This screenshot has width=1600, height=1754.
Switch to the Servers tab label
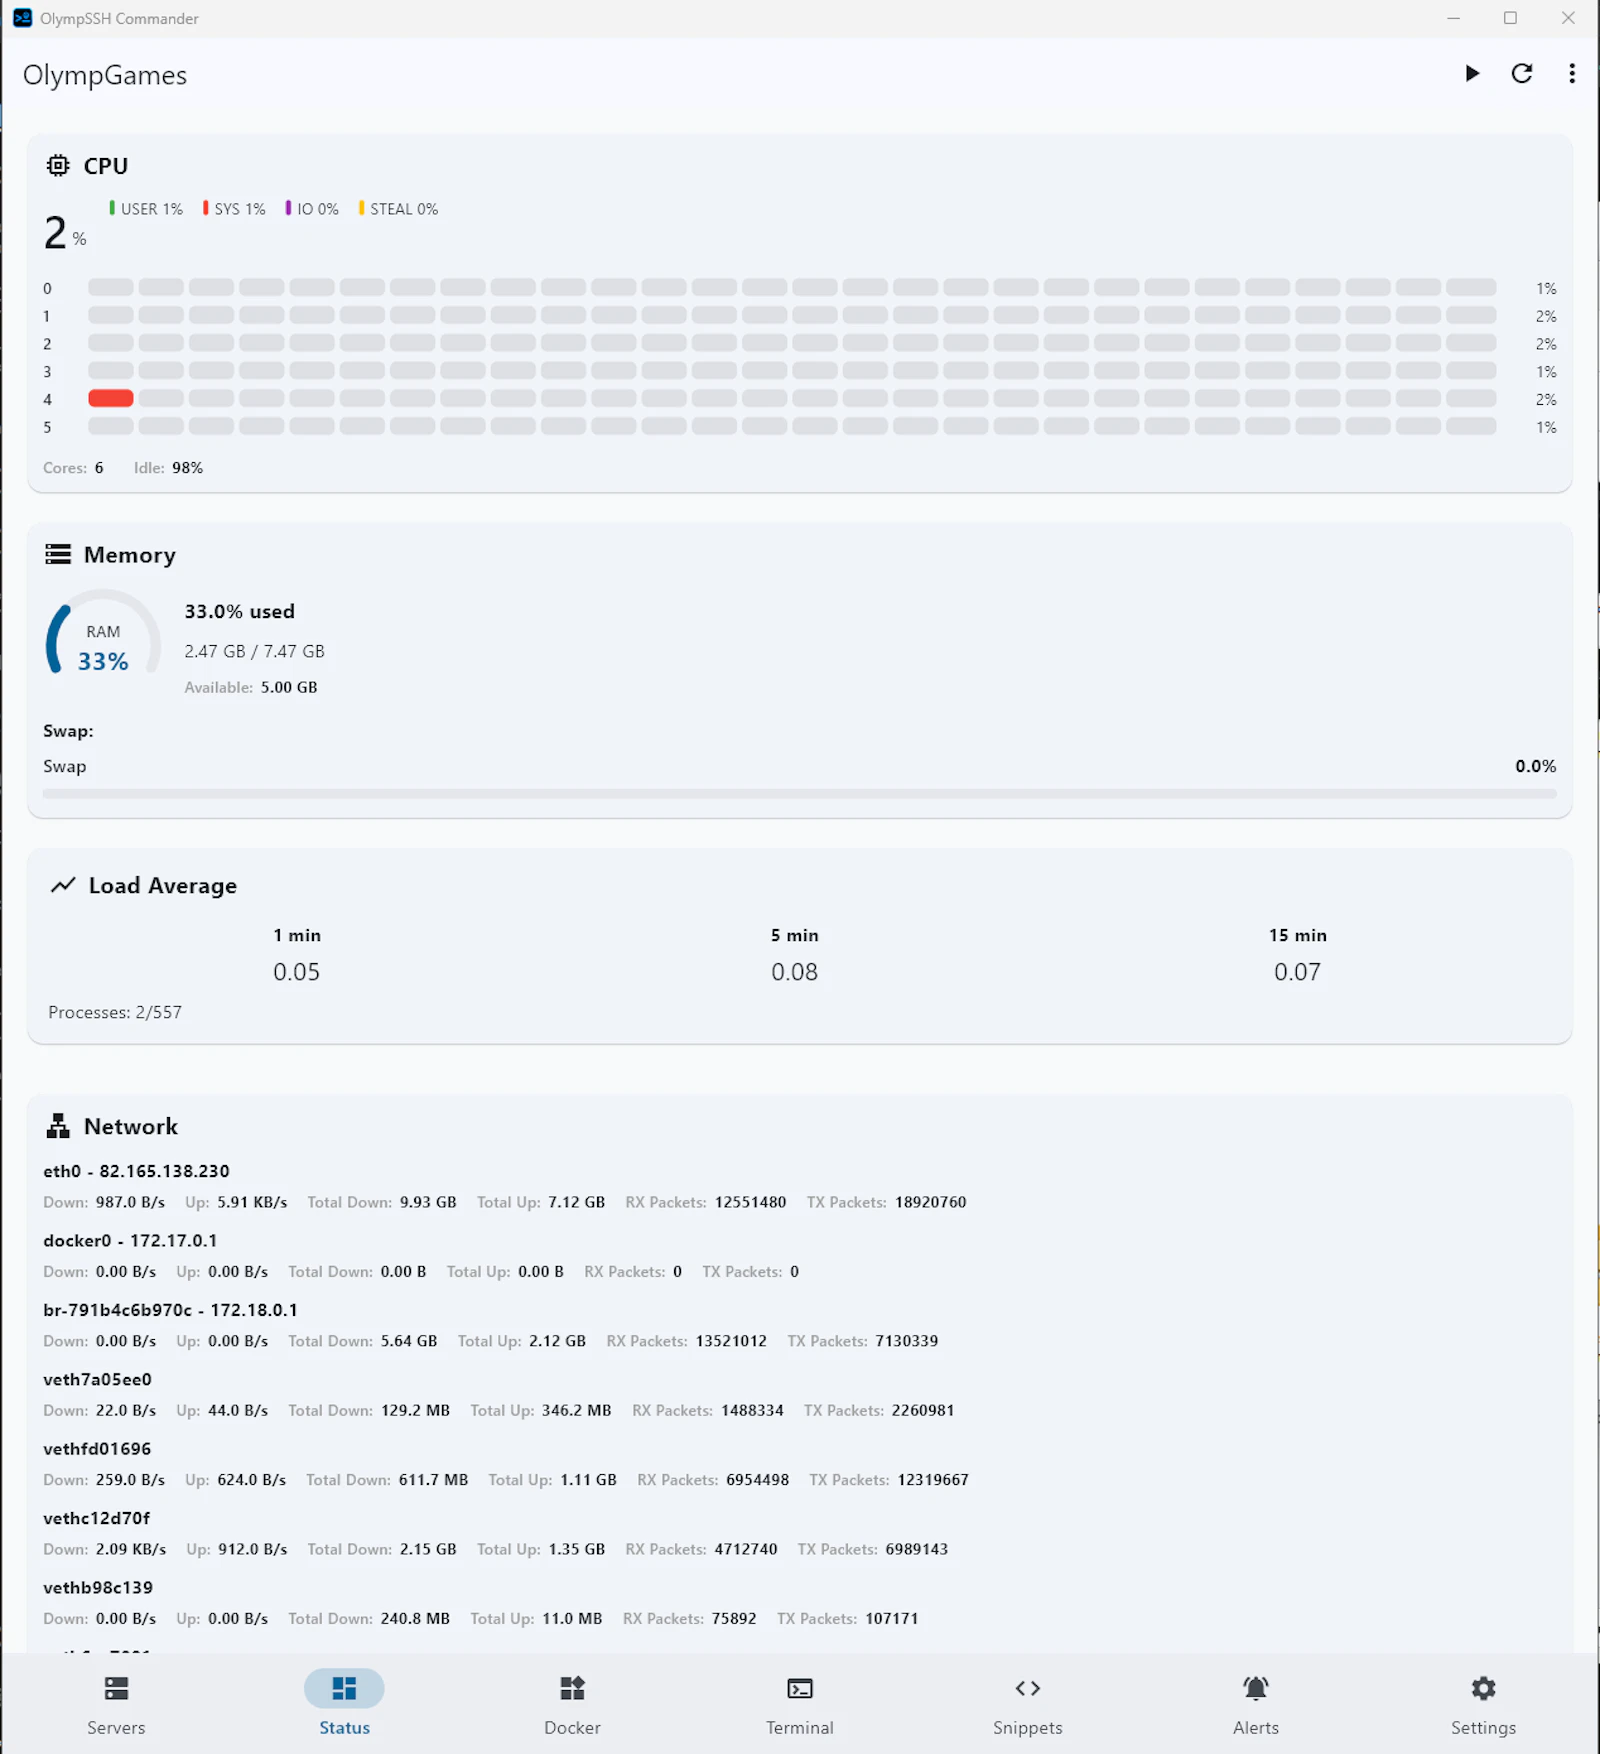[x=116, y=1727]
